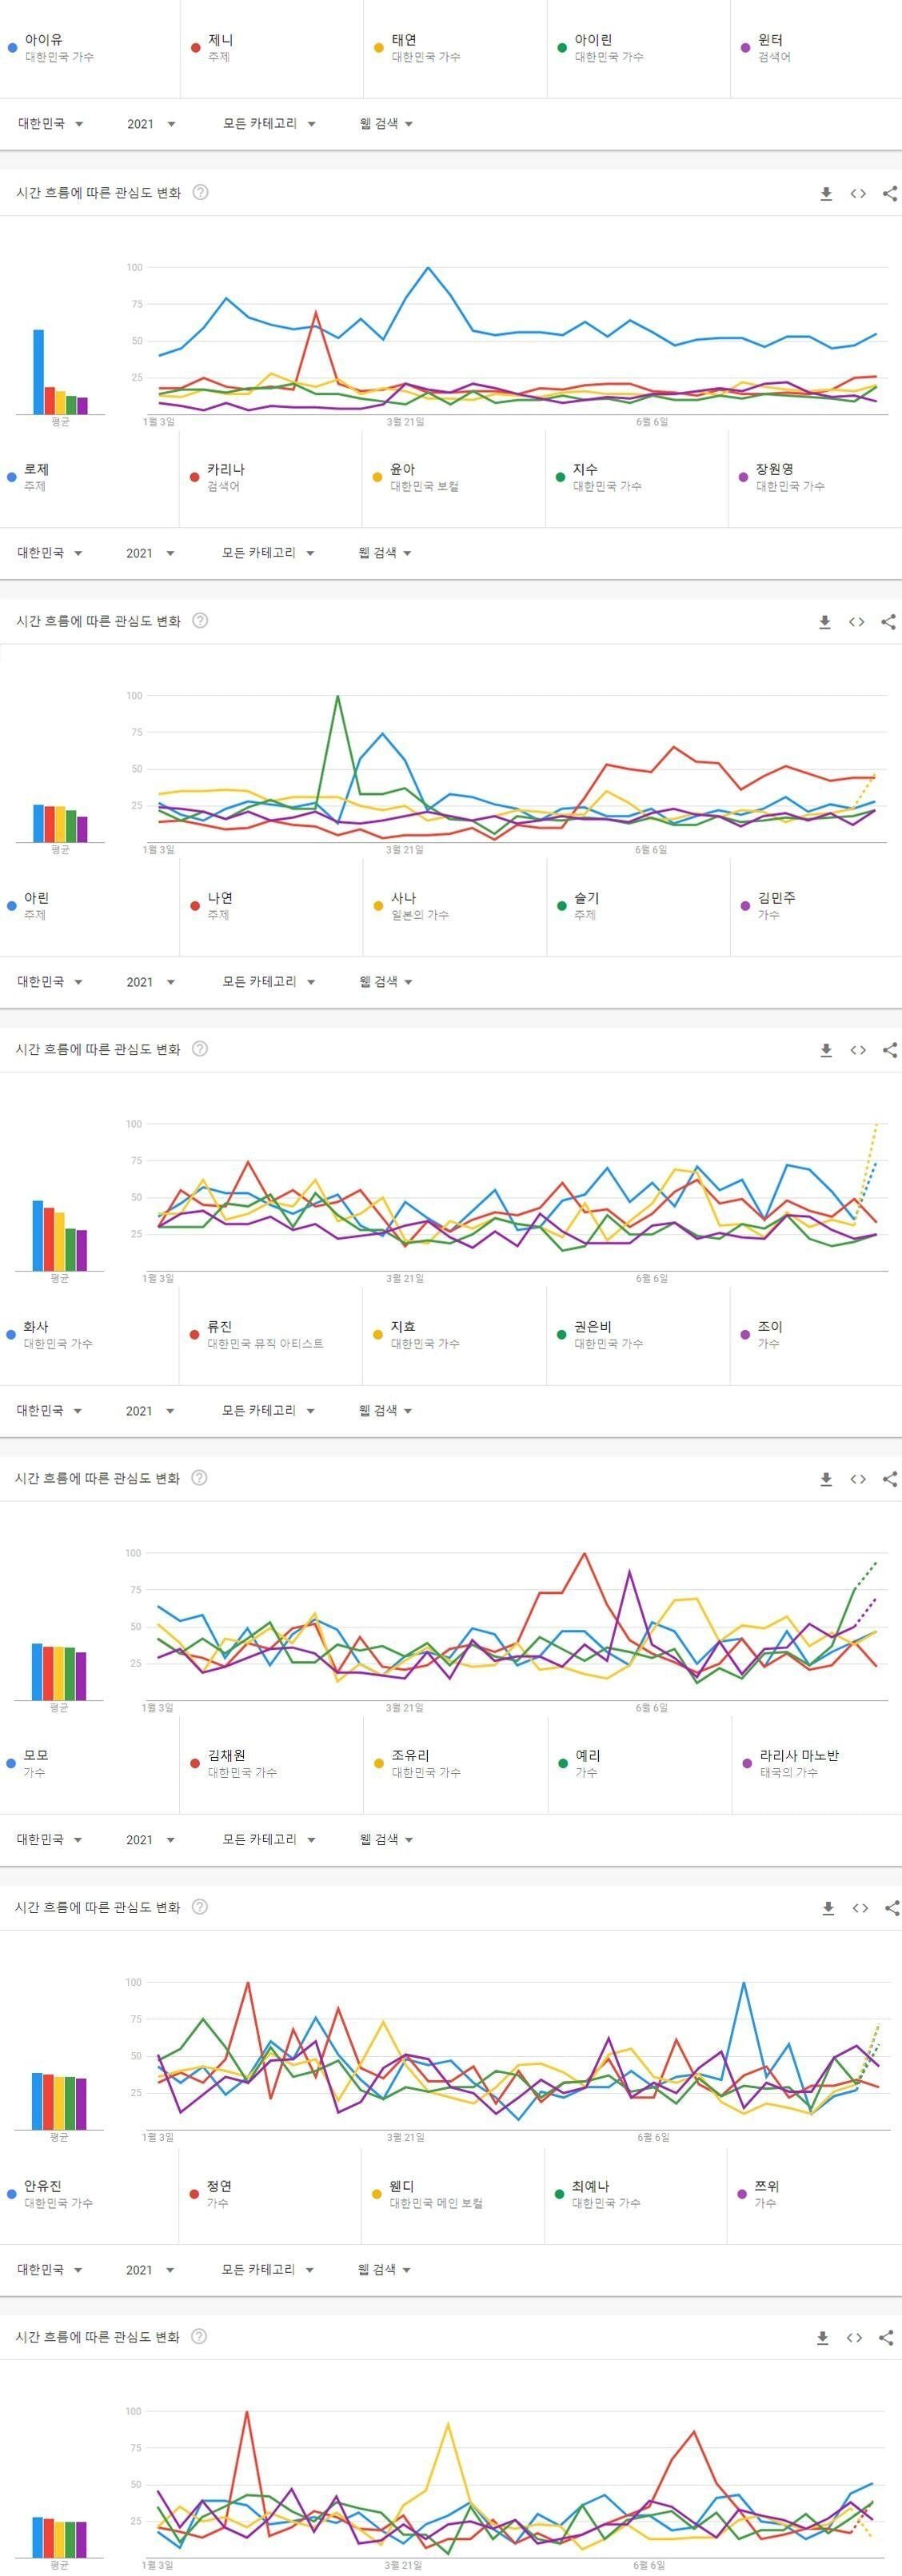Expand 모든 카테고리 dropdown under the 안유진 row
The width and height of the screenshot is (902, 2576).
coord(267,2270)
